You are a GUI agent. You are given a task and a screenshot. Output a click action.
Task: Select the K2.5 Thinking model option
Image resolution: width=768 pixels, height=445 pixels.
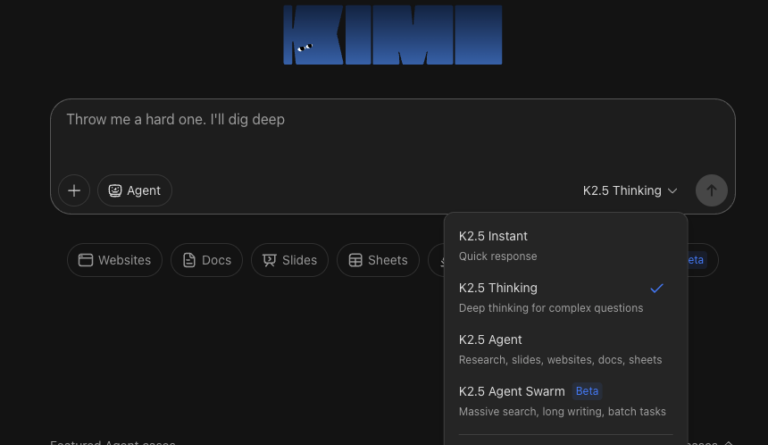(x=566, y=298)
